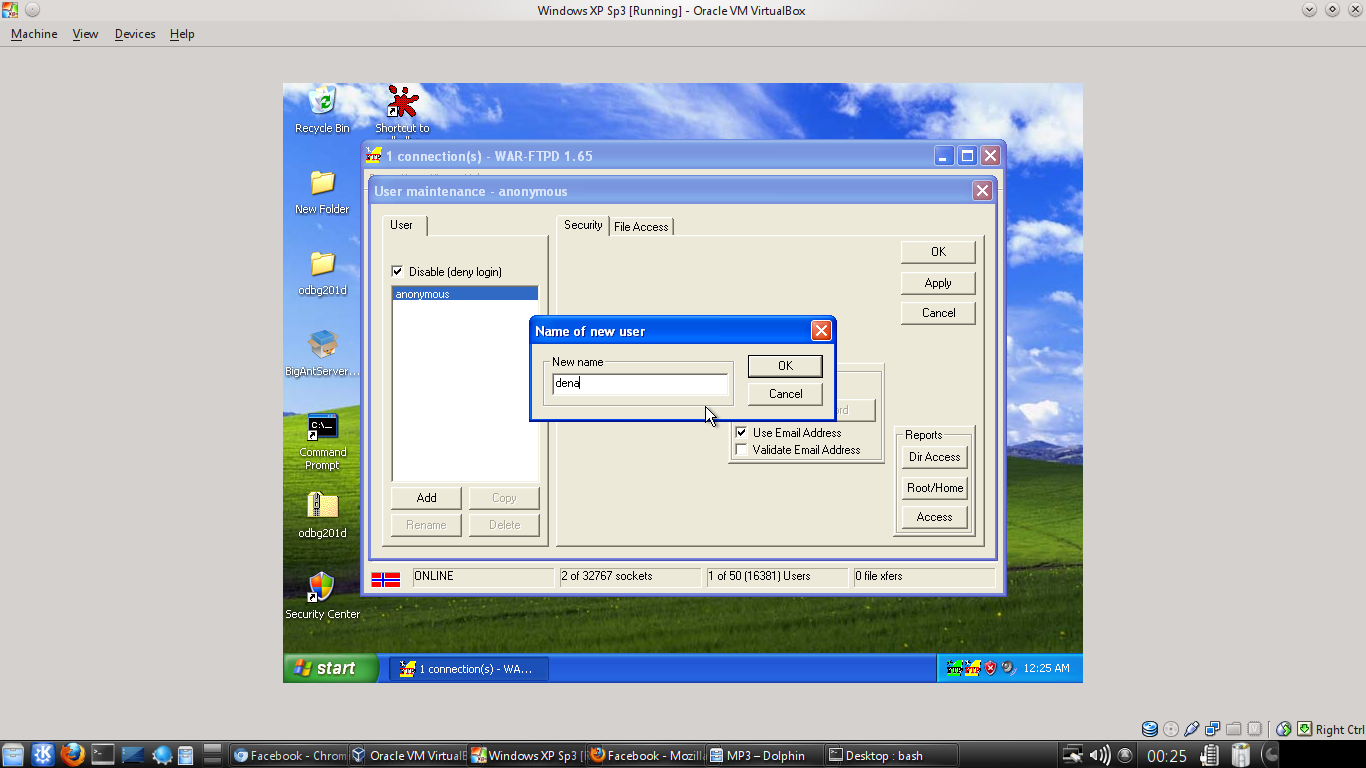Select the anonymous user in the list

[x=465, y=294]
